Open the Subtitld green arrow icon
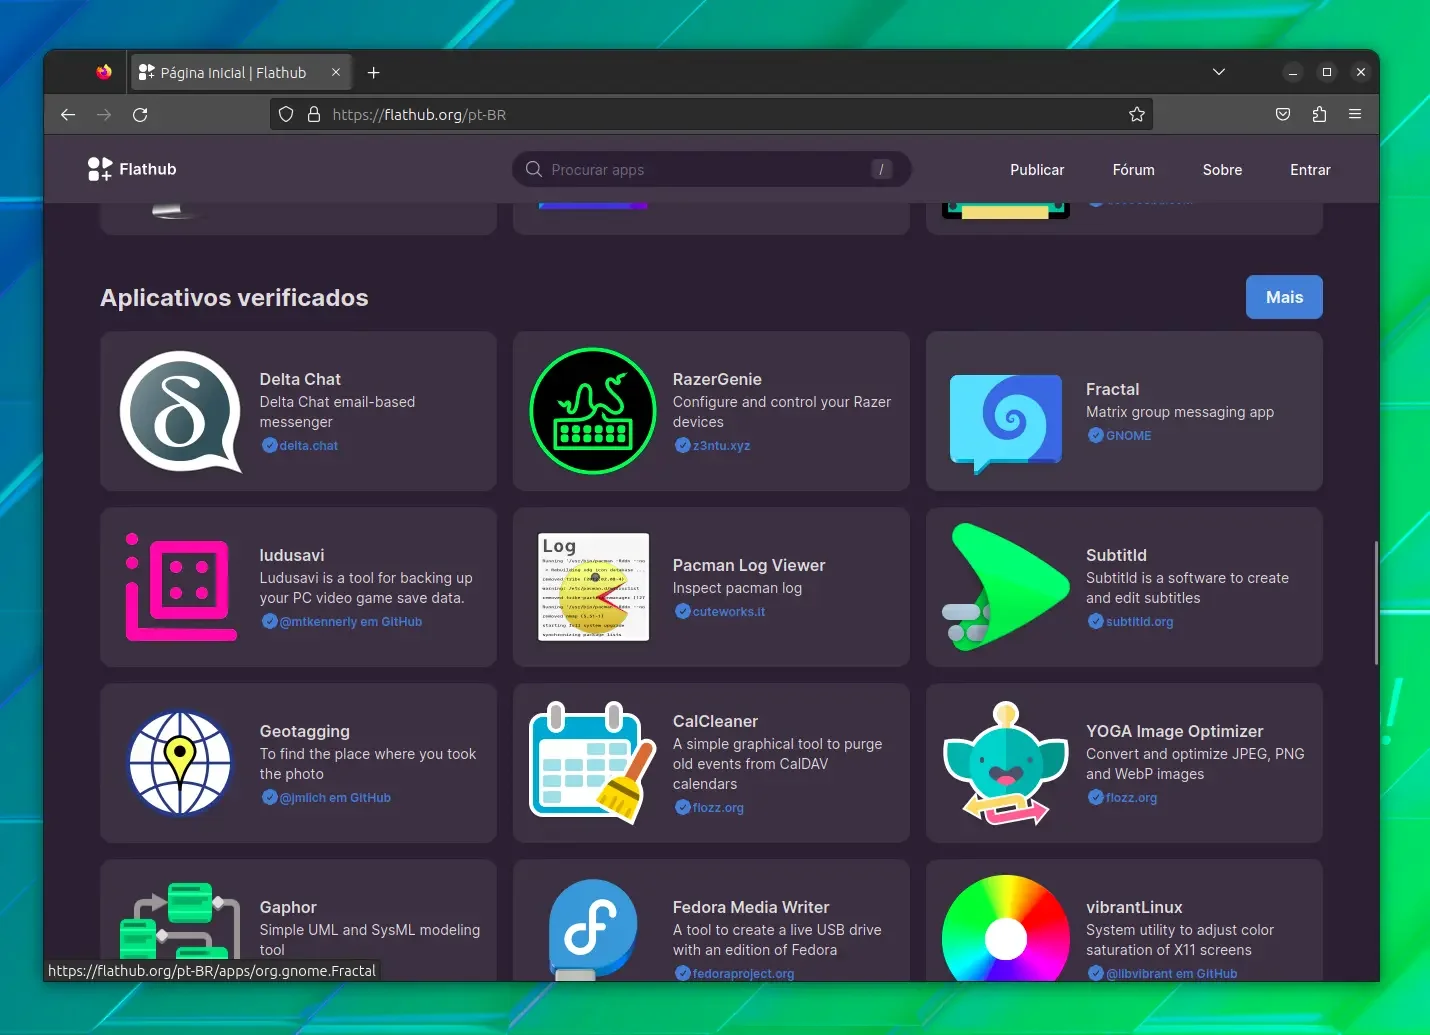 click(x=1006, y=587)
